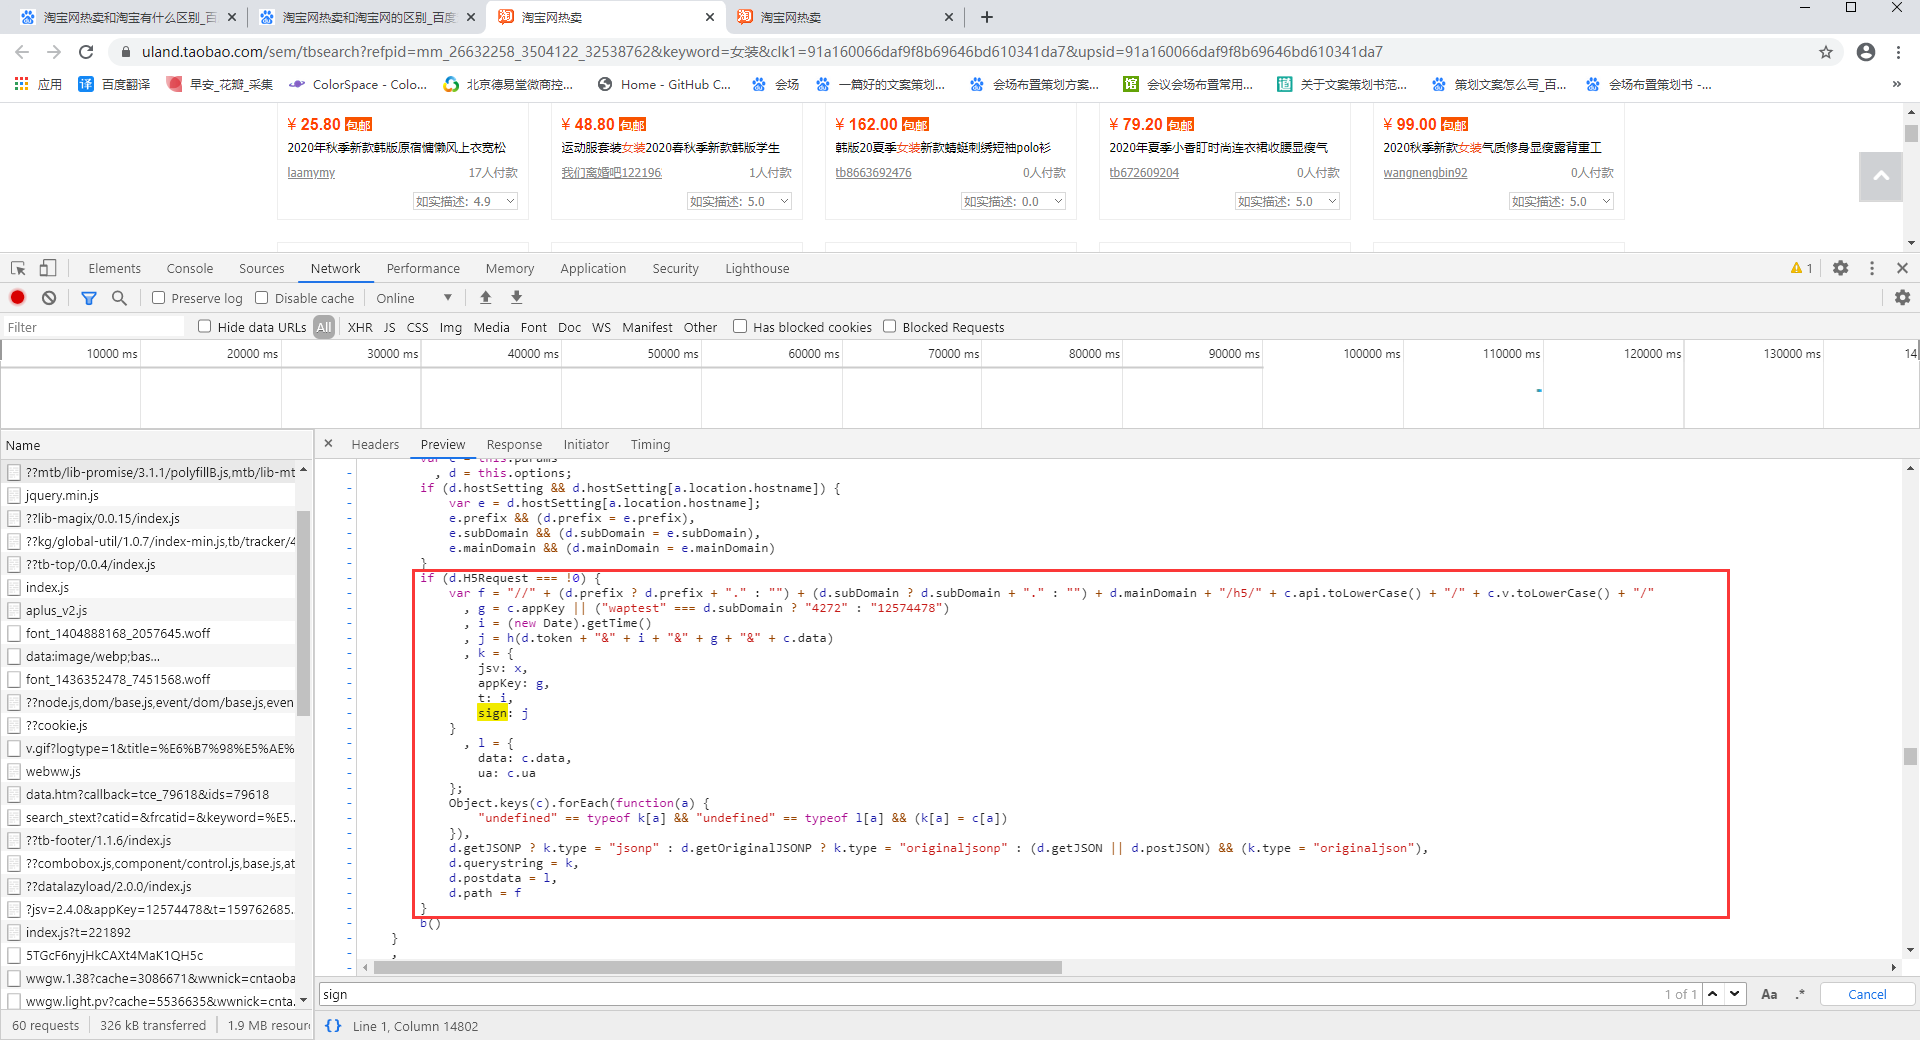Go to next search match

click(x=1735, y=994)
